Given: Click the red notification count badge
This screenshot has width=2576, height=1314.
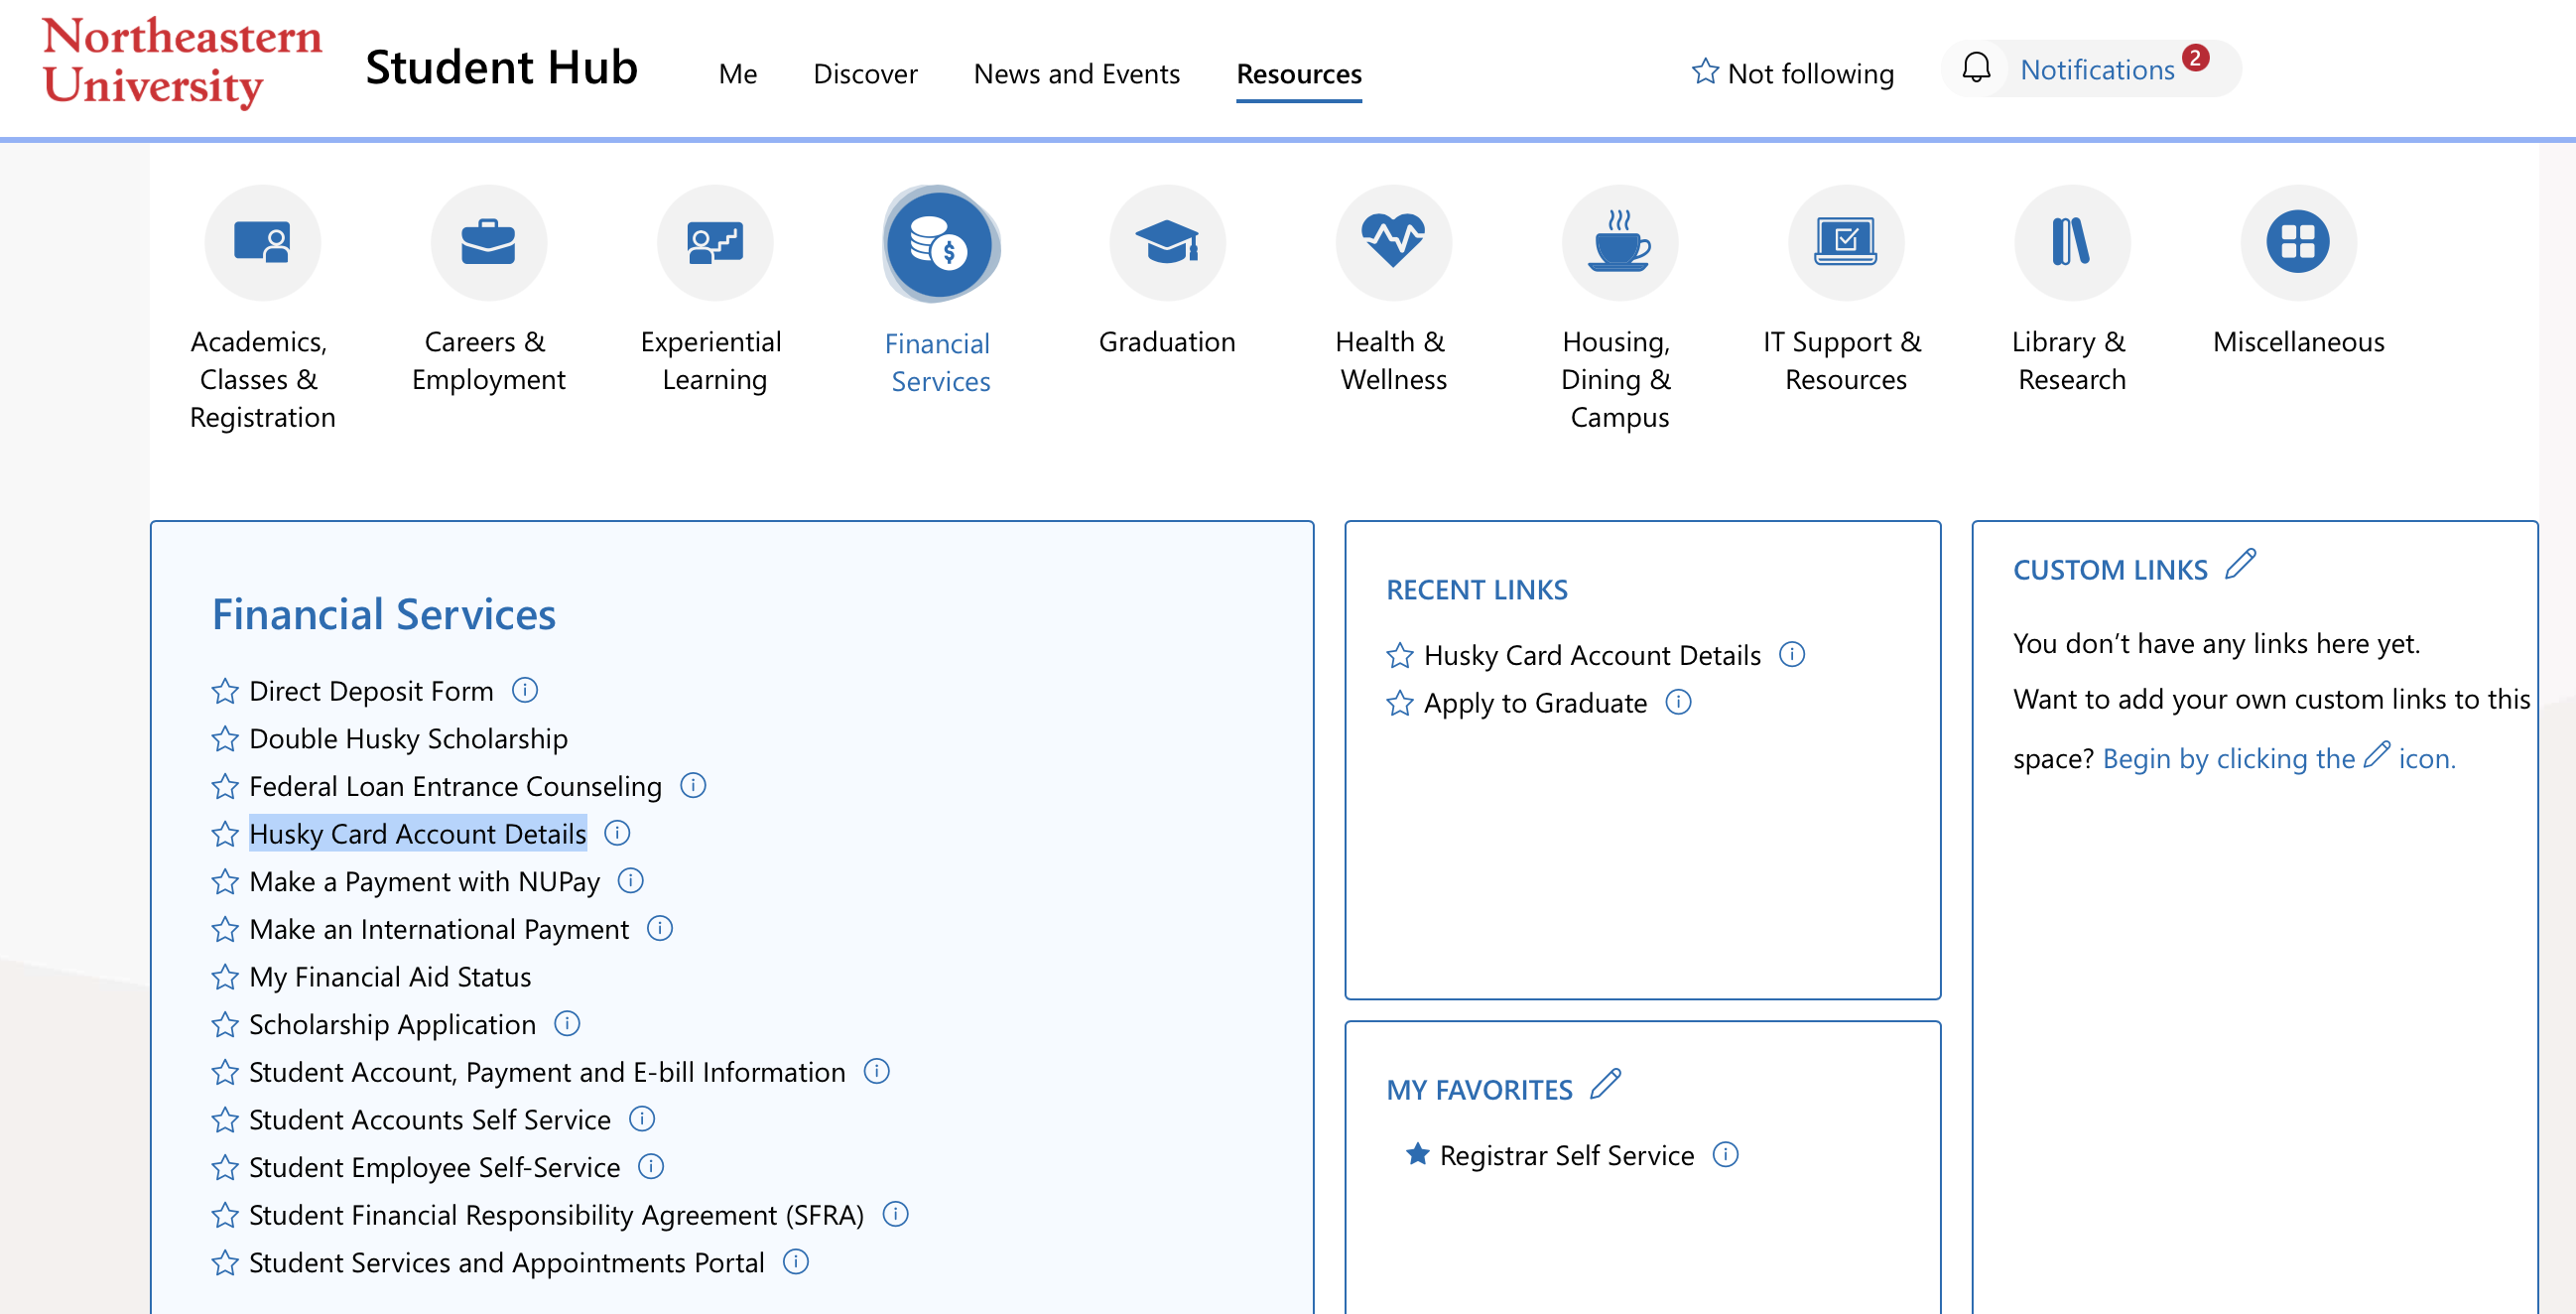Looking at the screenshot, I should (x=2195, y=58).
